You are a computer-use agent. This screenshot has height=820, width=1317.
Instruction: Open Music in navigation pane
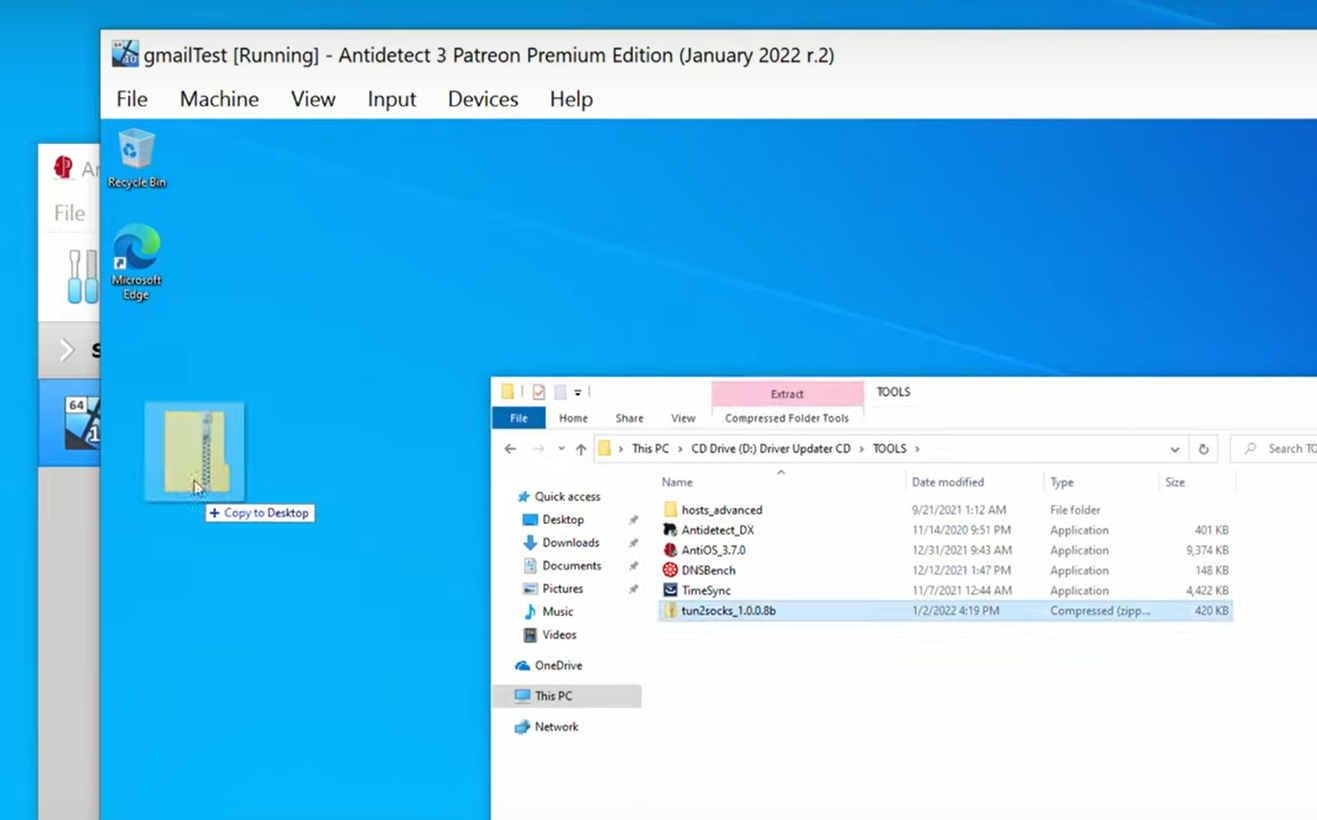coord(557,611)
